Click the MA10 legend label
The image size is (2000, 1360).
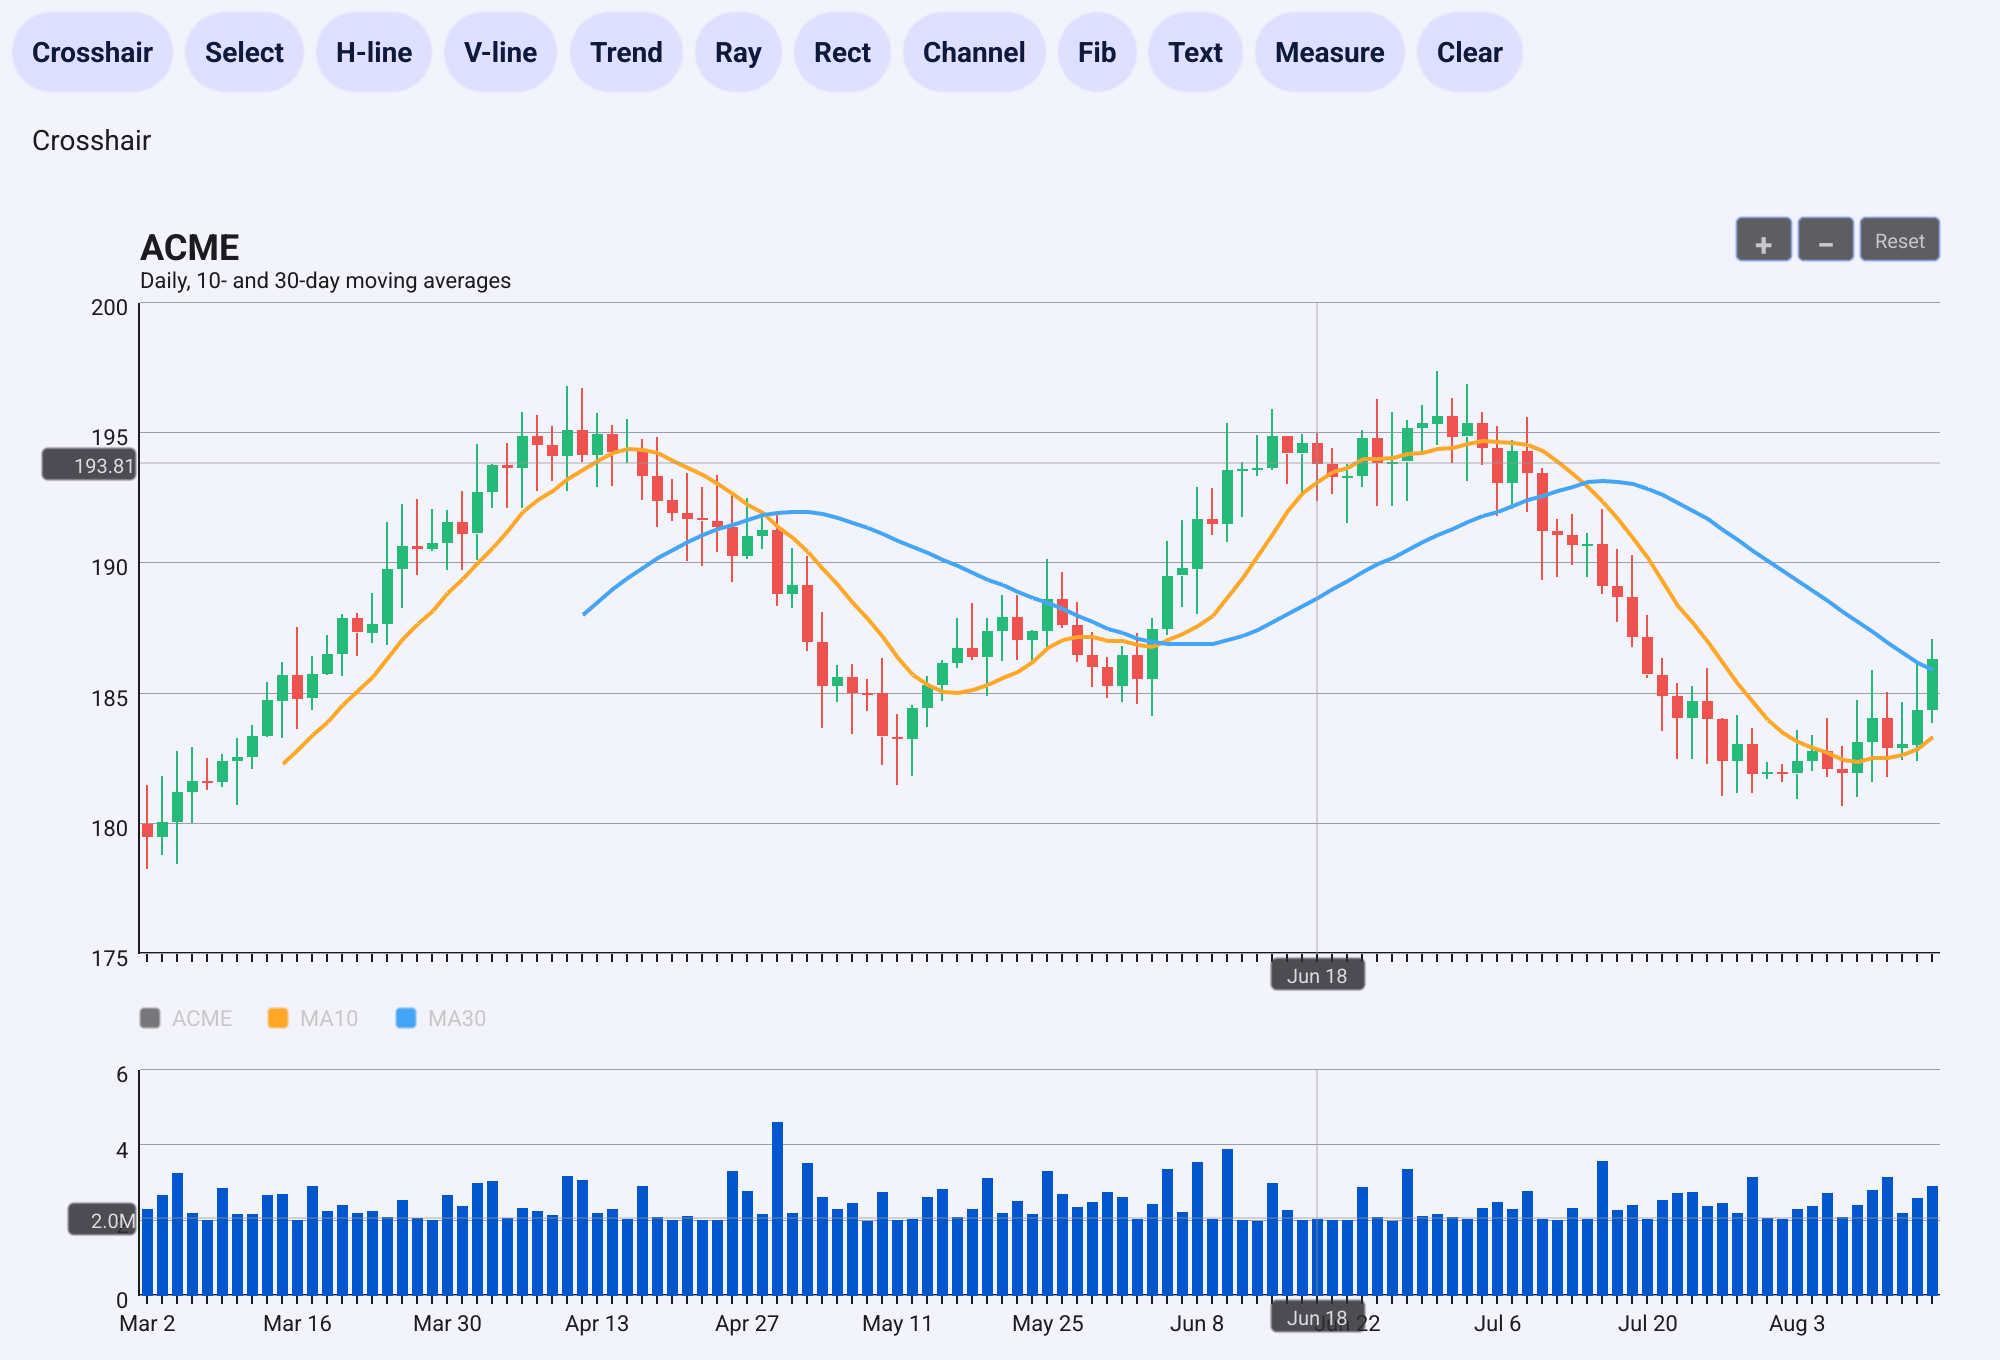click(329, 1018)
